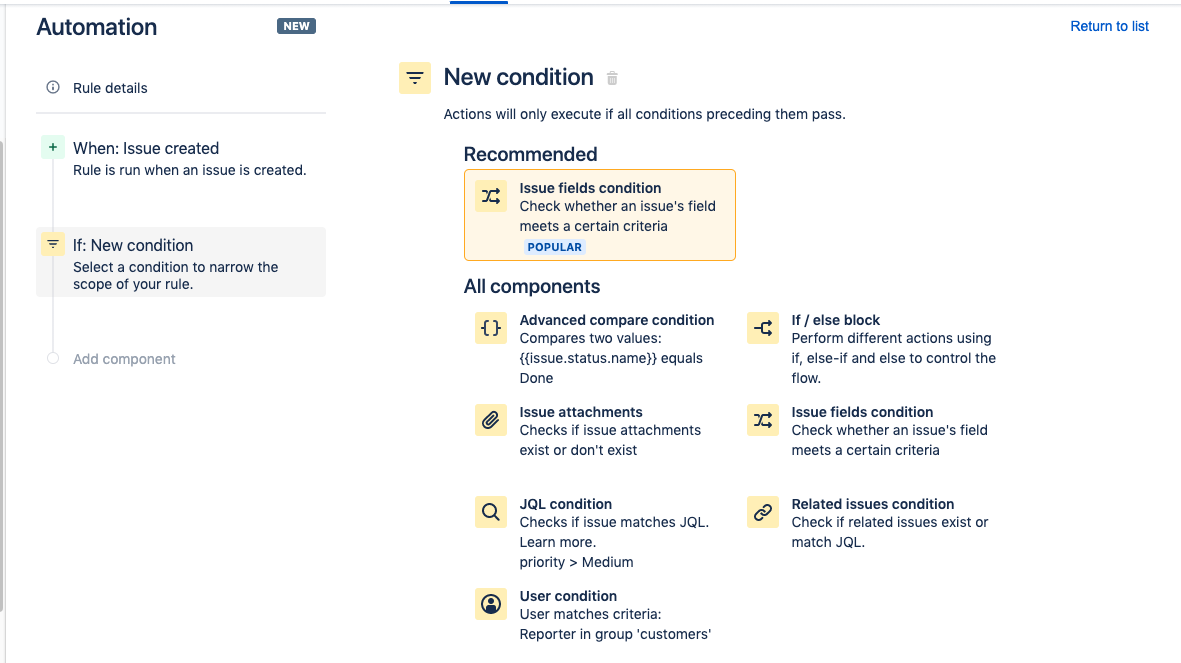Click the filter icon on If: New condition step
Image resolution: width=1181 pixels, height=663 pixels.
point(52,243)
